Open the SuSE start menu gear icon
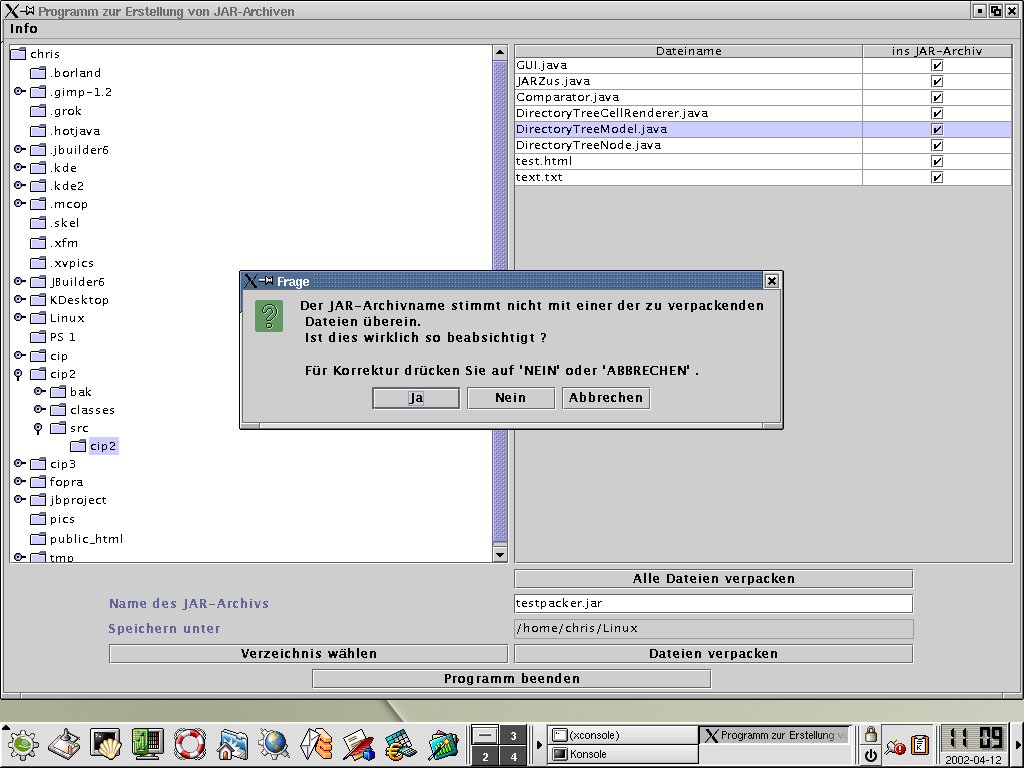The image size is (1024, 768). click(22, 744)
